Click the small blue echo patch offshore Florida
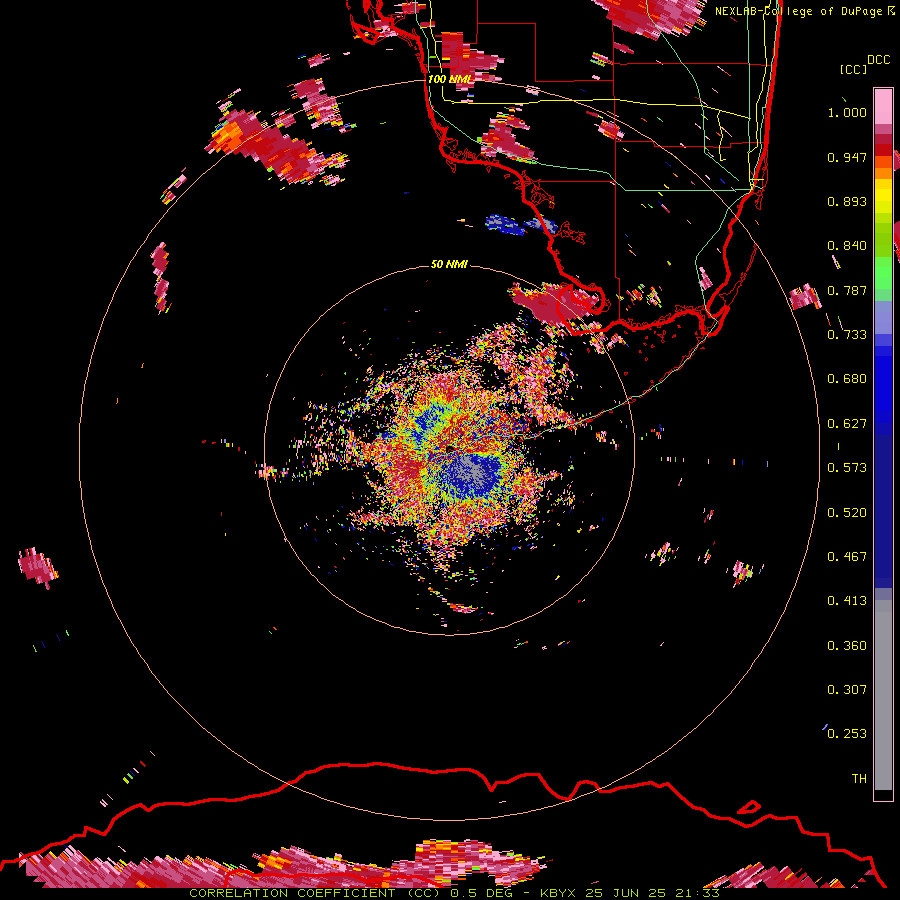Viewport: 900px width, 900px height. (505, 224)
